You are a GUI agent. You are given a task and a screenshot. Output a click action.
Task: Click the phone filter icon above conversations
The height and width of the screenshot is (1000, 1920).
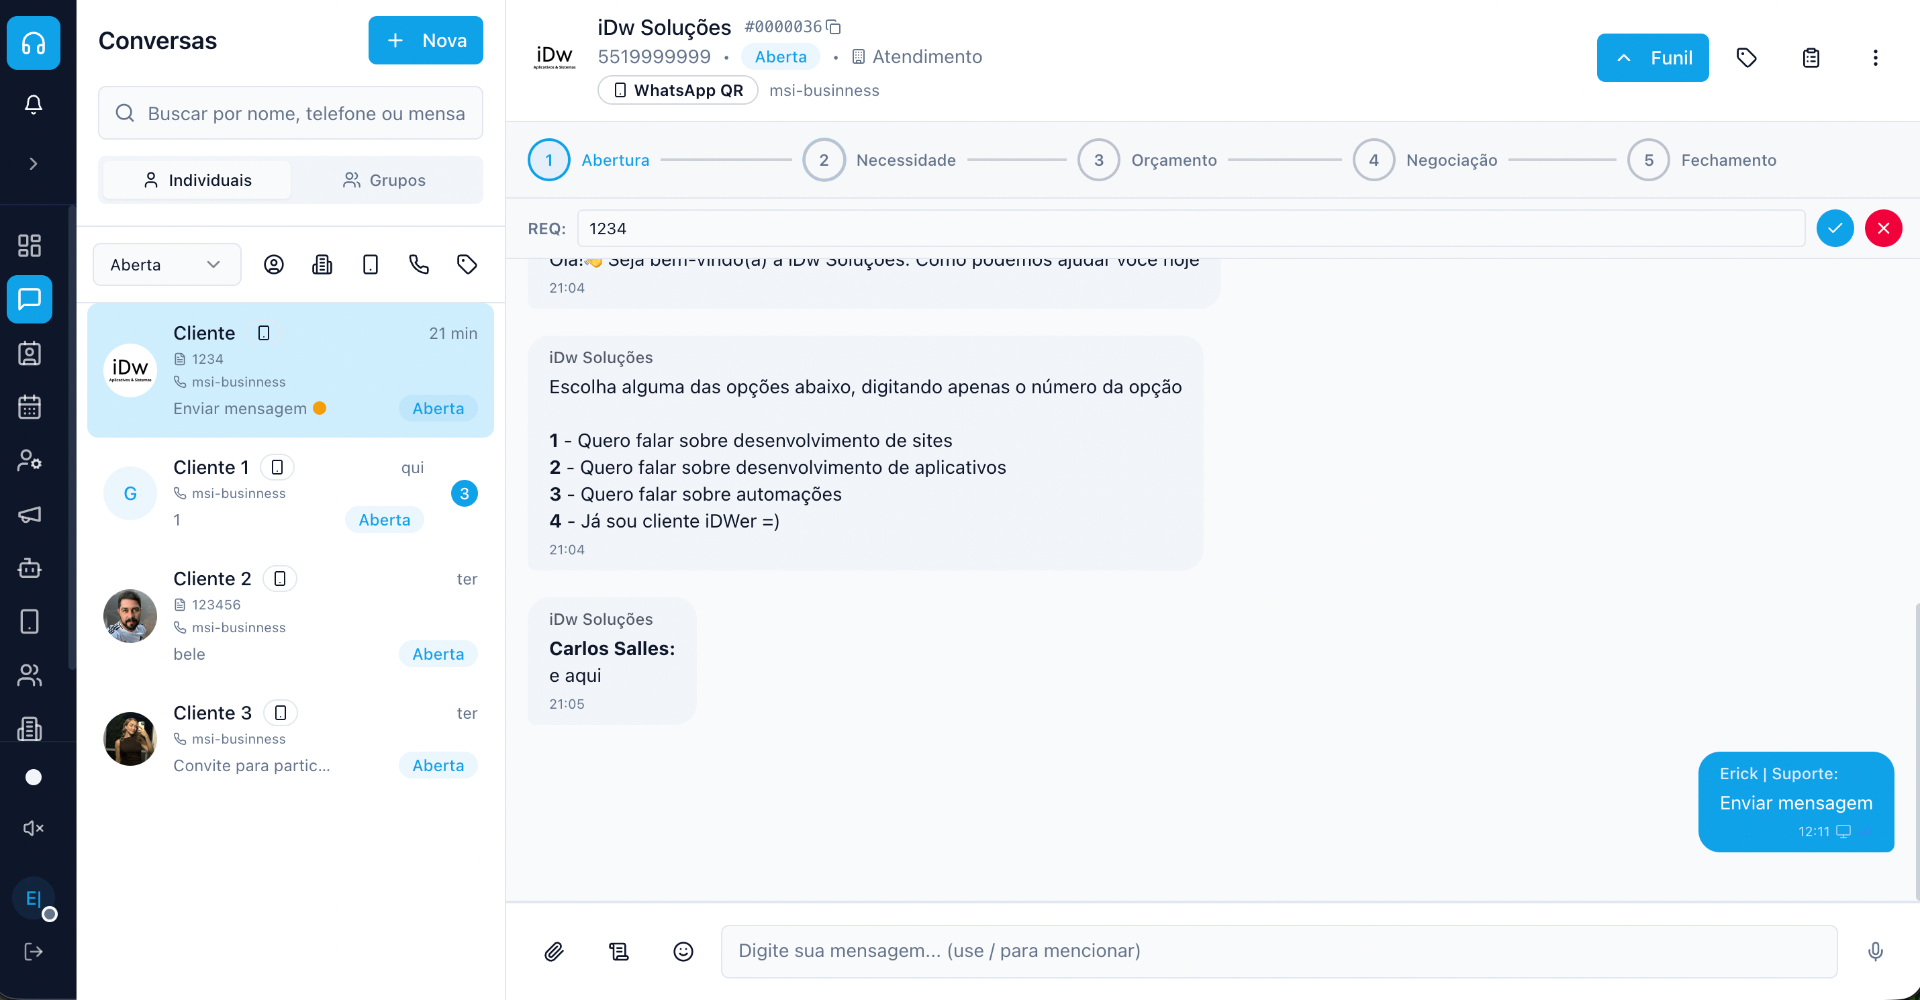418,264
